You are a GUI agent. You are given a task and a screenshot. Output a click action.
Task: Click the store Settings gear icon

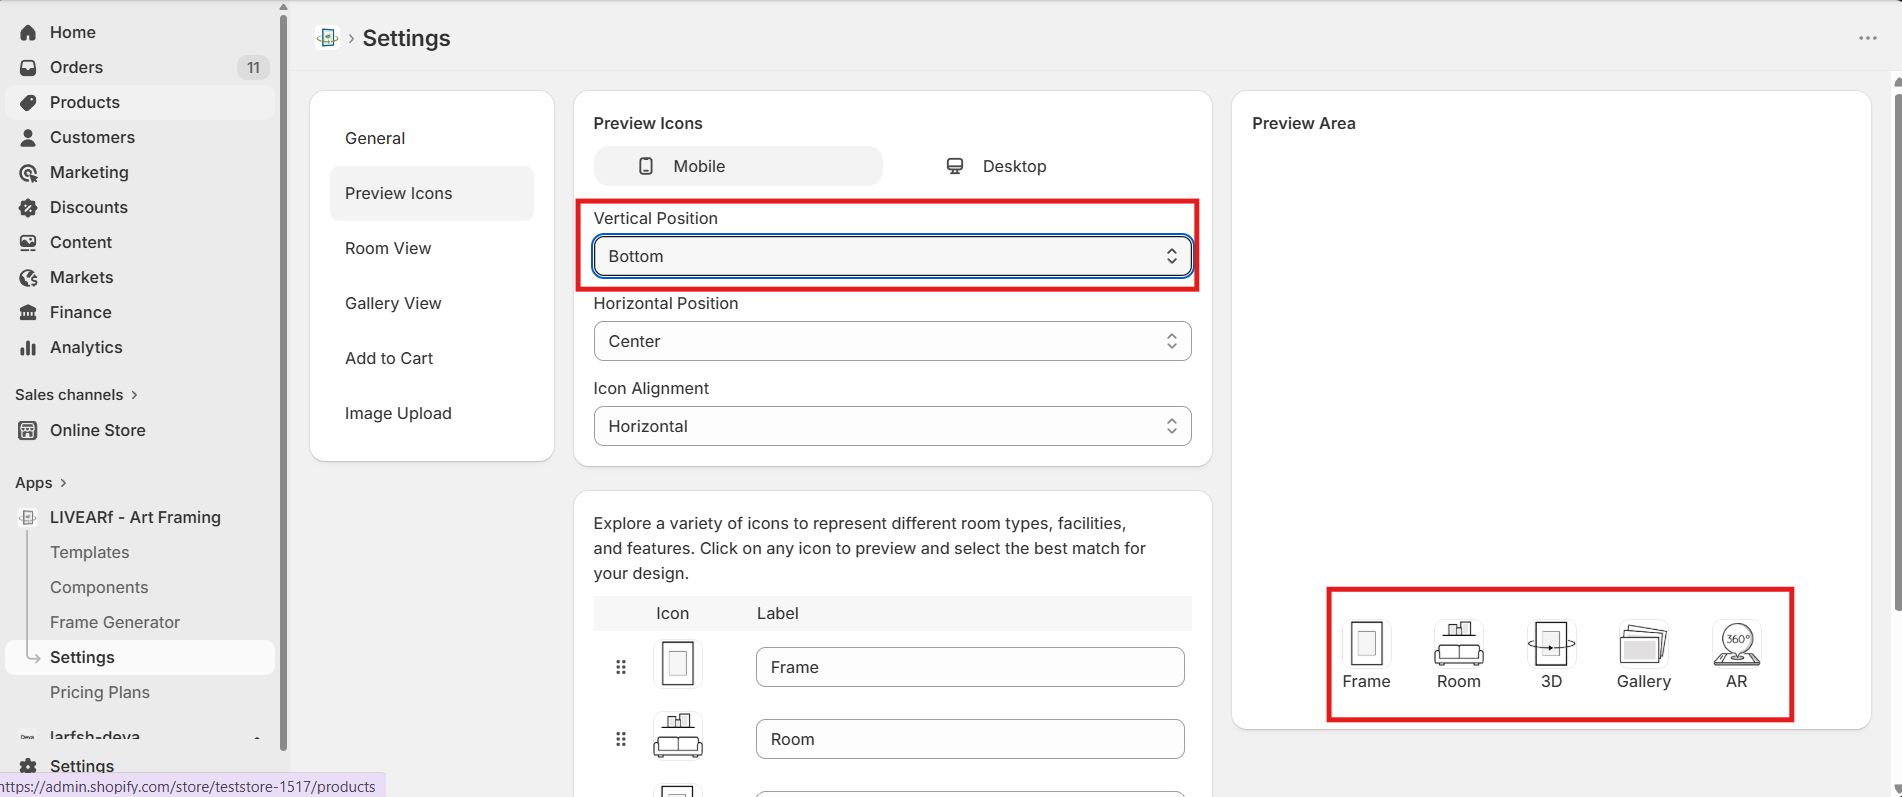[28, 766]
